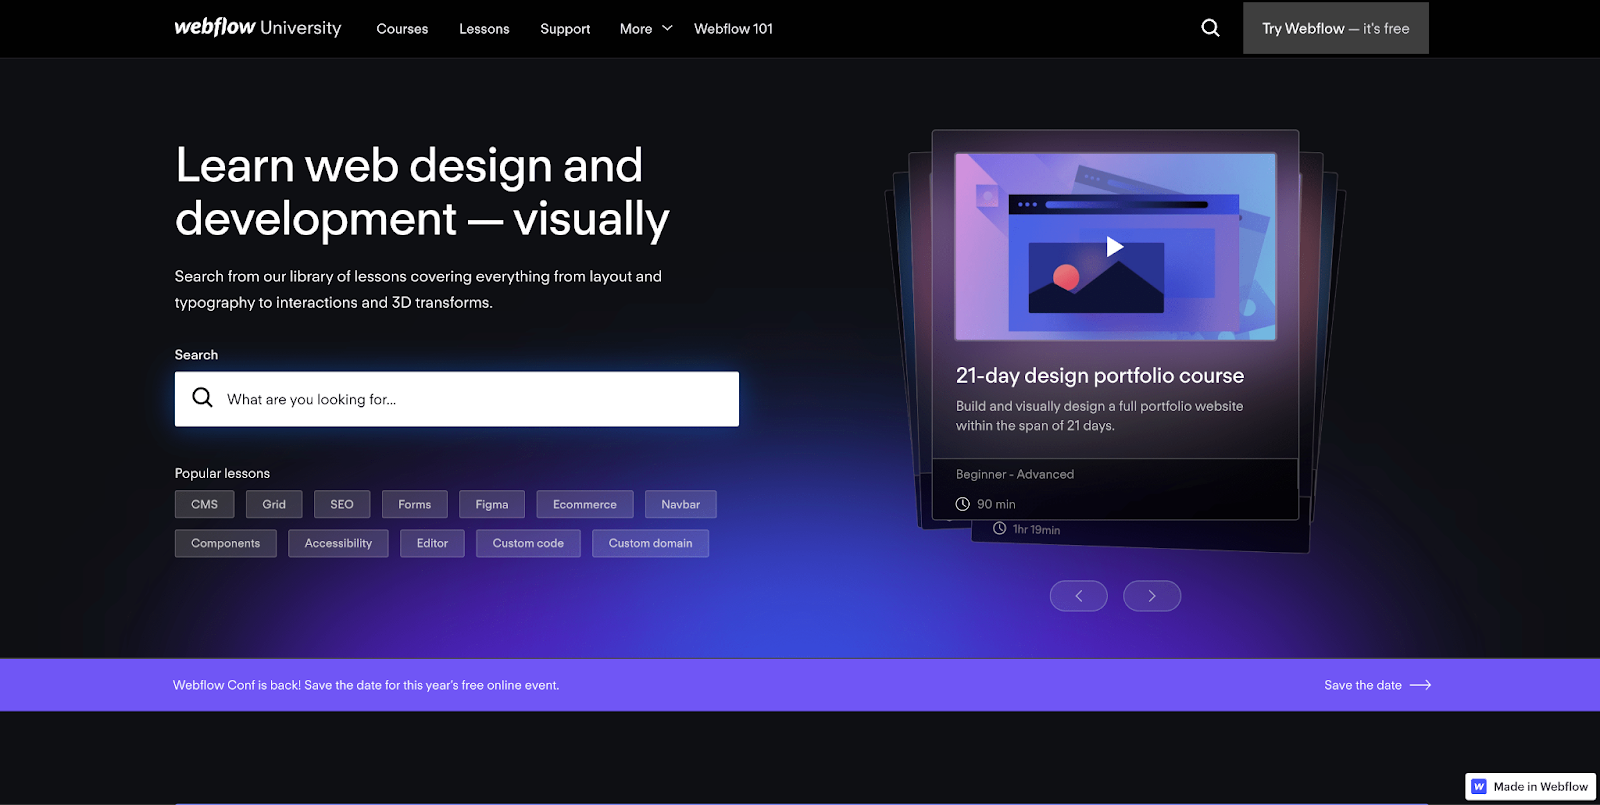The height and width of the screenshot is (805, 1600).
Task: Select the Ecommerce lesson tag
Action: coord(585,504)
